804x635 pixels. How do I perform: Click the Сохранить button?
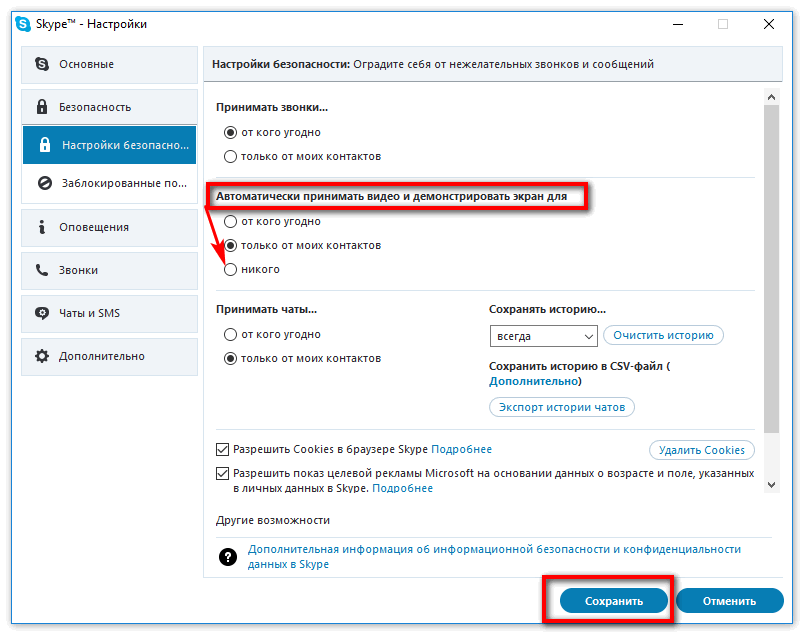coord(614,601)
